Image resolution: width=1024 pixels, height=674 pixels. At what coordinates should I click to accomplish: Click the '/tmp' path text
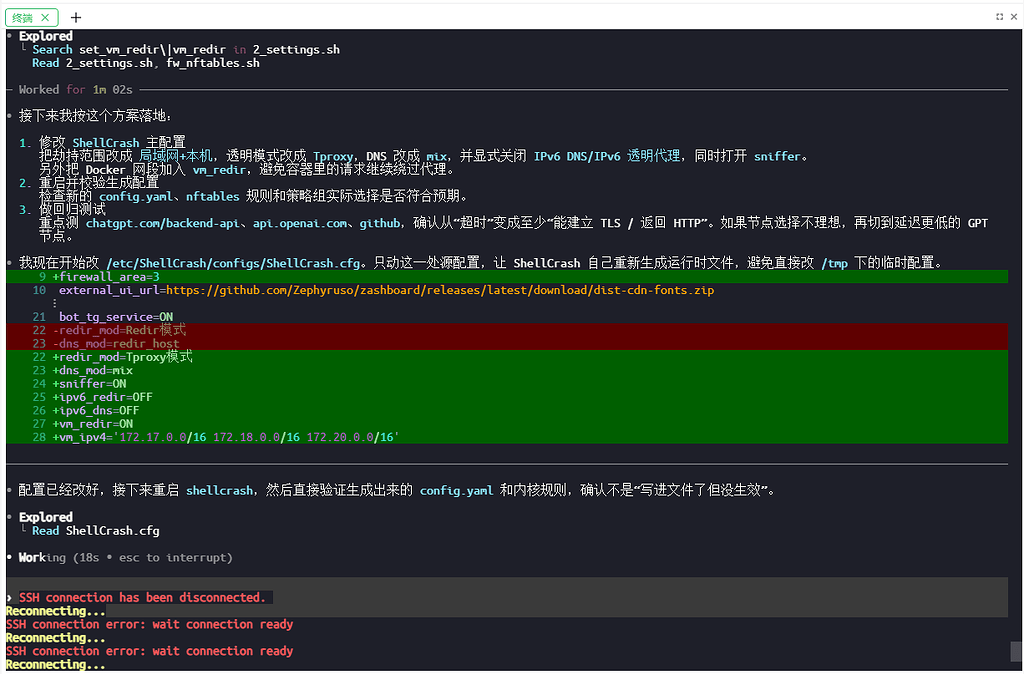pos(835,263)
